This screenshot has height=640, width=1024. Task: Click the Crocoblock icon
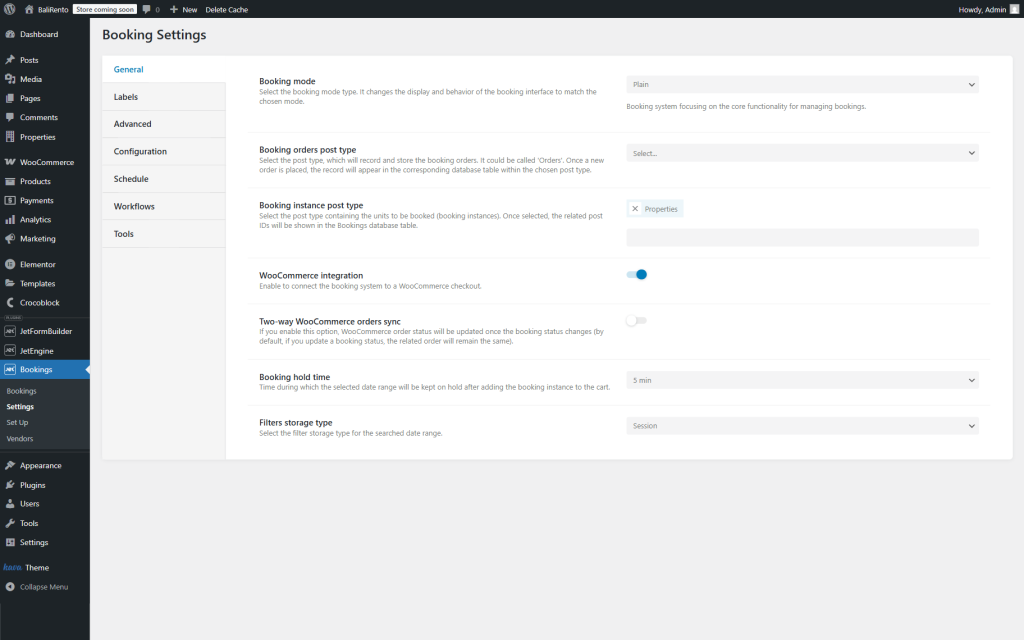10,302
